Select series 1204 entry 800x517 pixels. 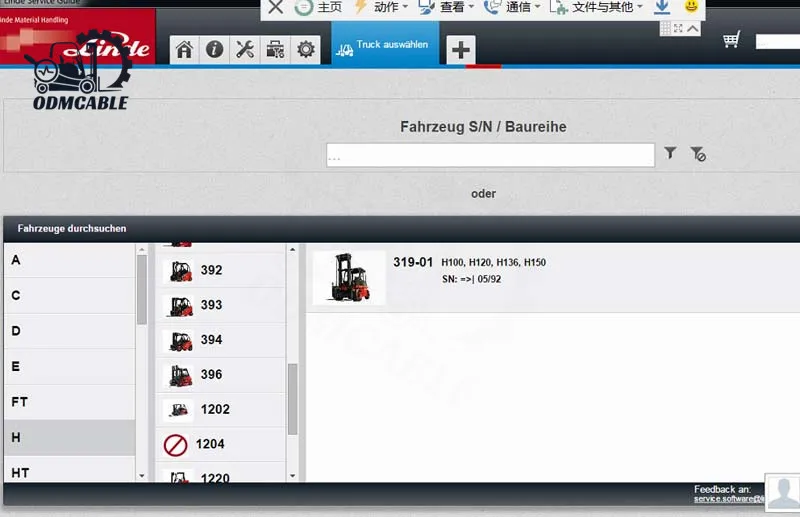coord(220,444)
